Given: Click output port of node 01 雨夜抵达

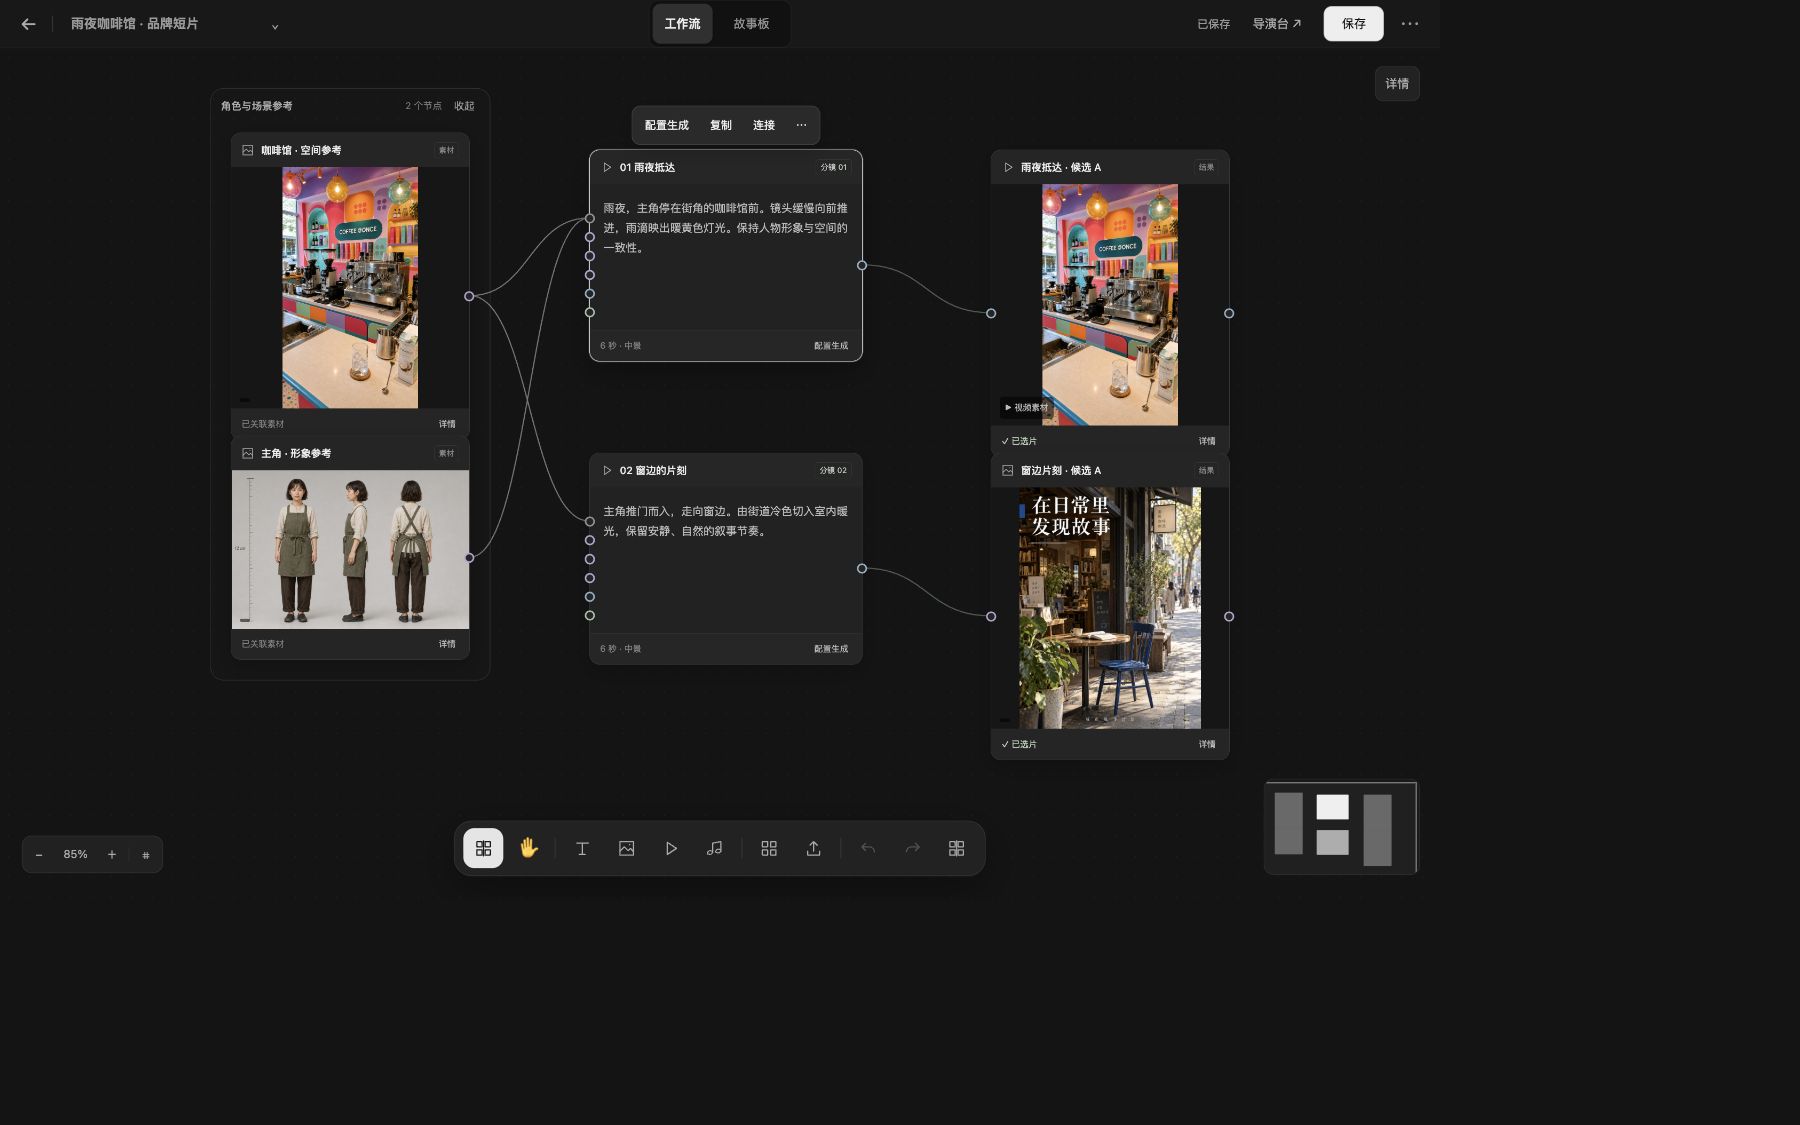Looking at the screenshot, I should pos(862,265).
